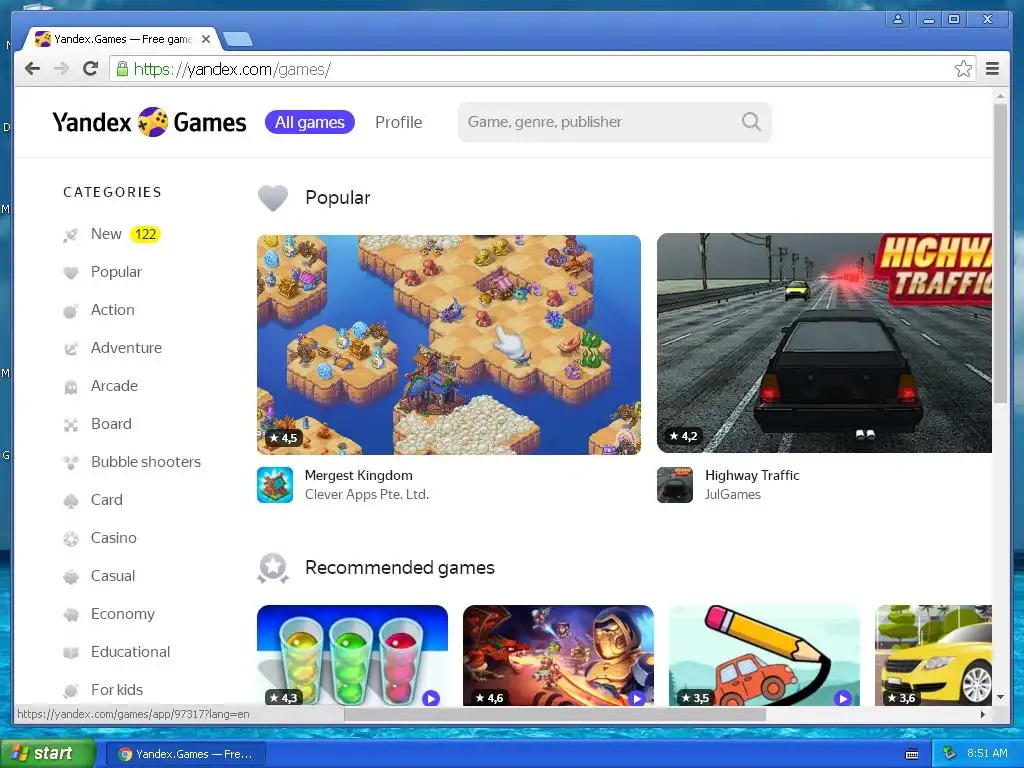Open the Bubble shooters category link
The width and height of the screenshot is (1024, 768).
[x=146, y=462]
